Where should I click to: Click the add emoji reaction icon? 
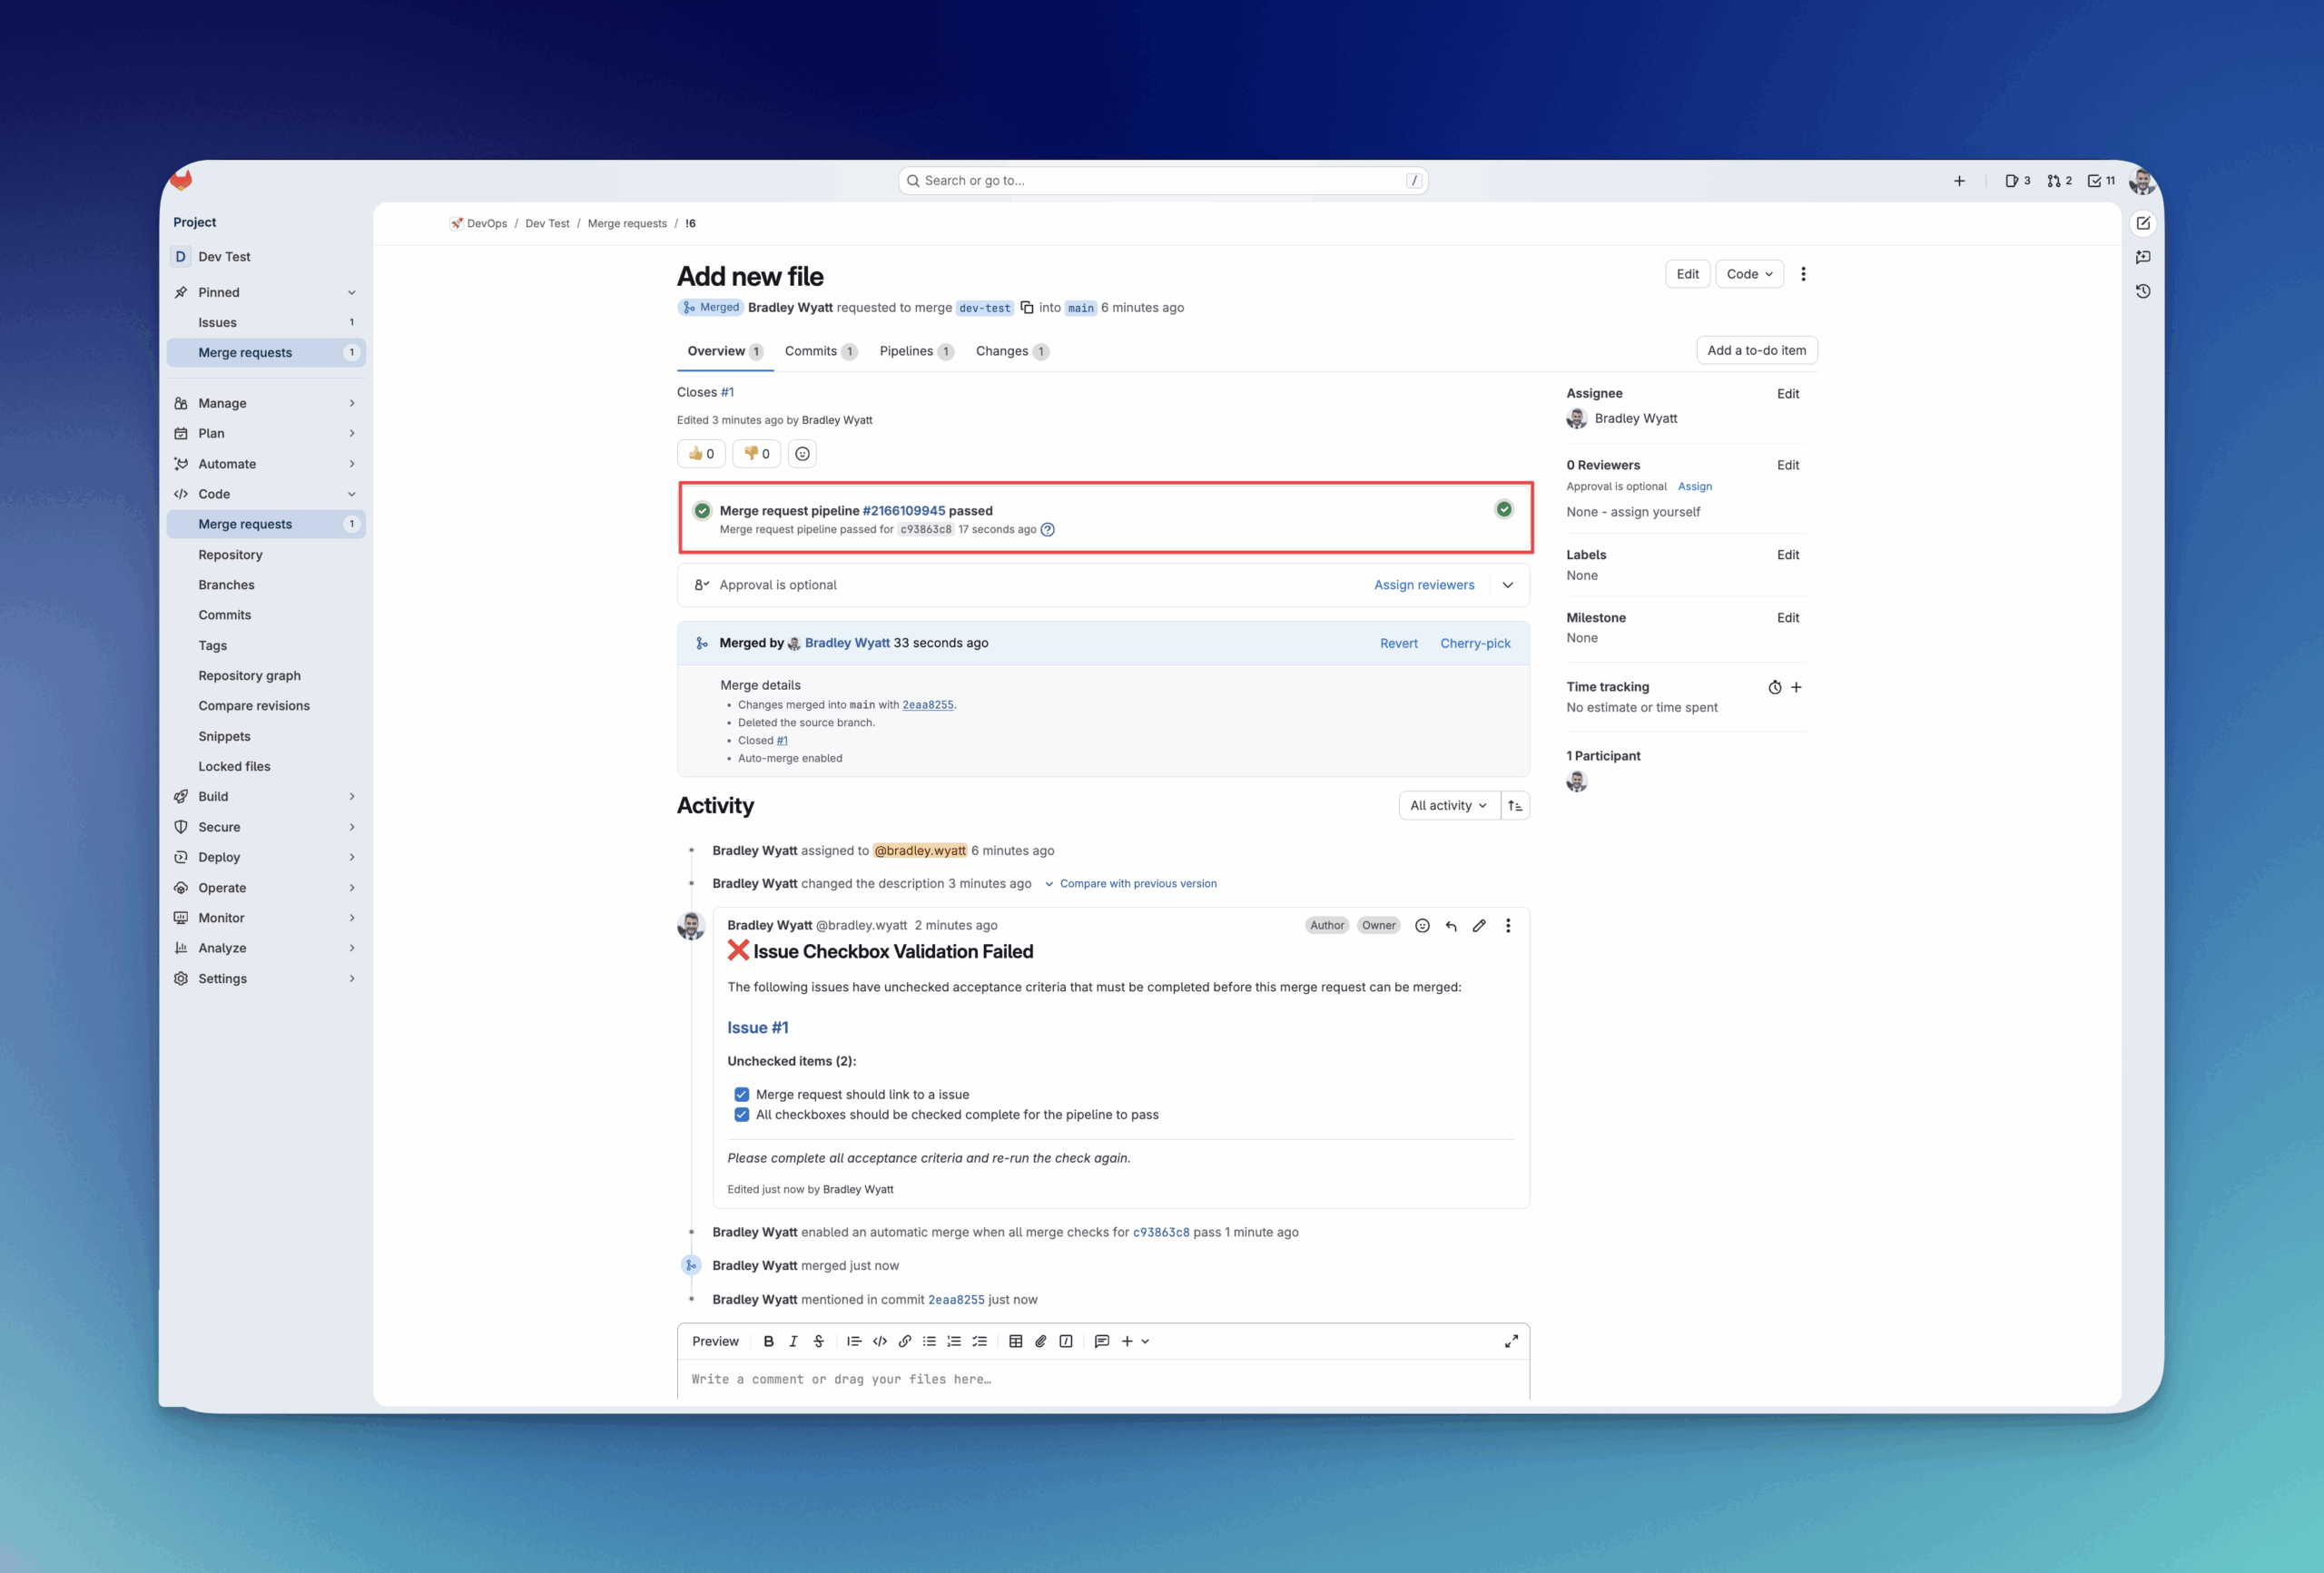point(802,454)
